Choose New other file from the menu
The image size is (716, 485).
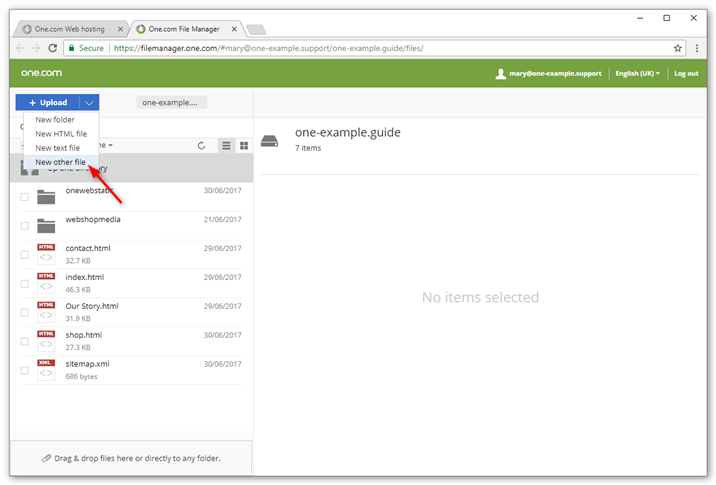point(61,162)
